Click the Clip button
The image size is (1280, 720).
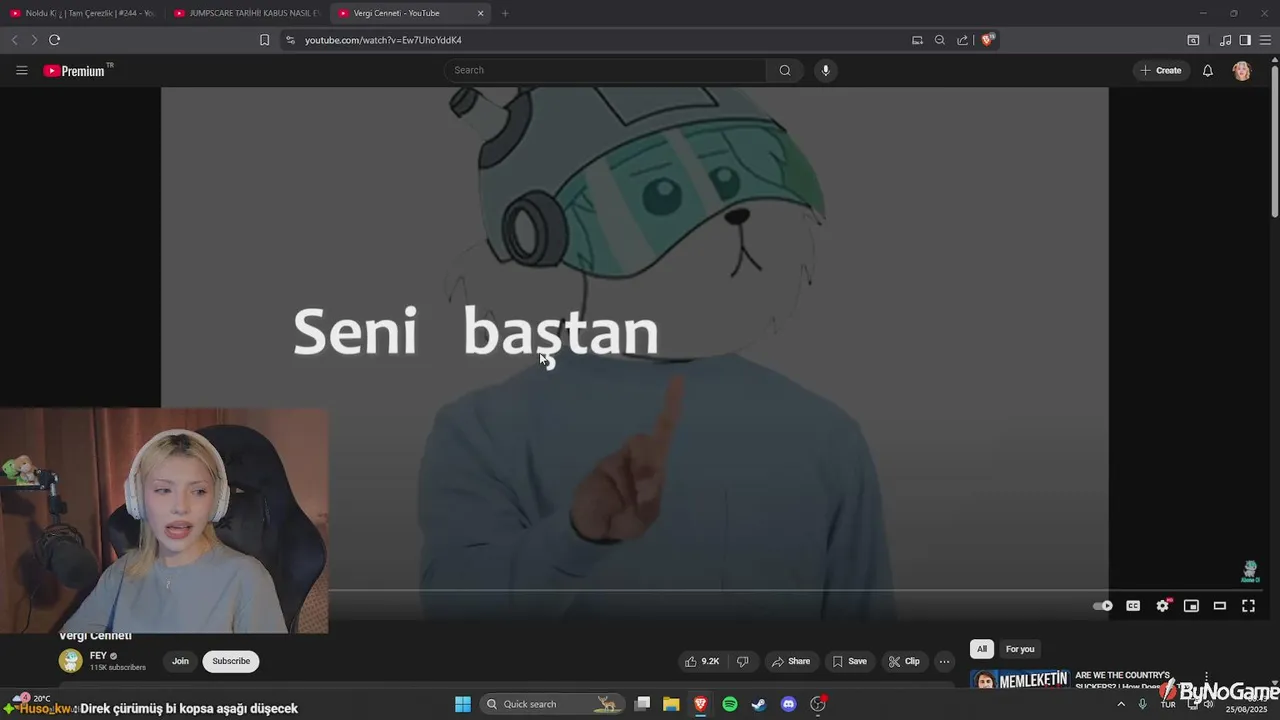point(904,661)
